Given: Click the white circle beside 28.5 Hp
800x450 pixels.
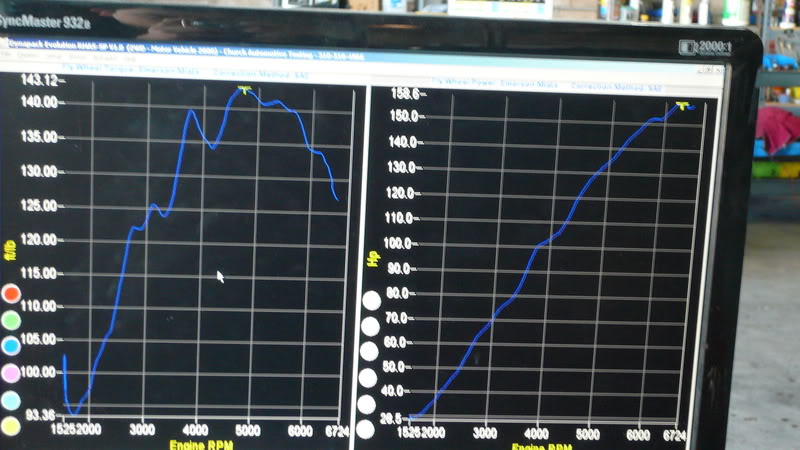Looking at the screenshot, I should coord(366,430).
